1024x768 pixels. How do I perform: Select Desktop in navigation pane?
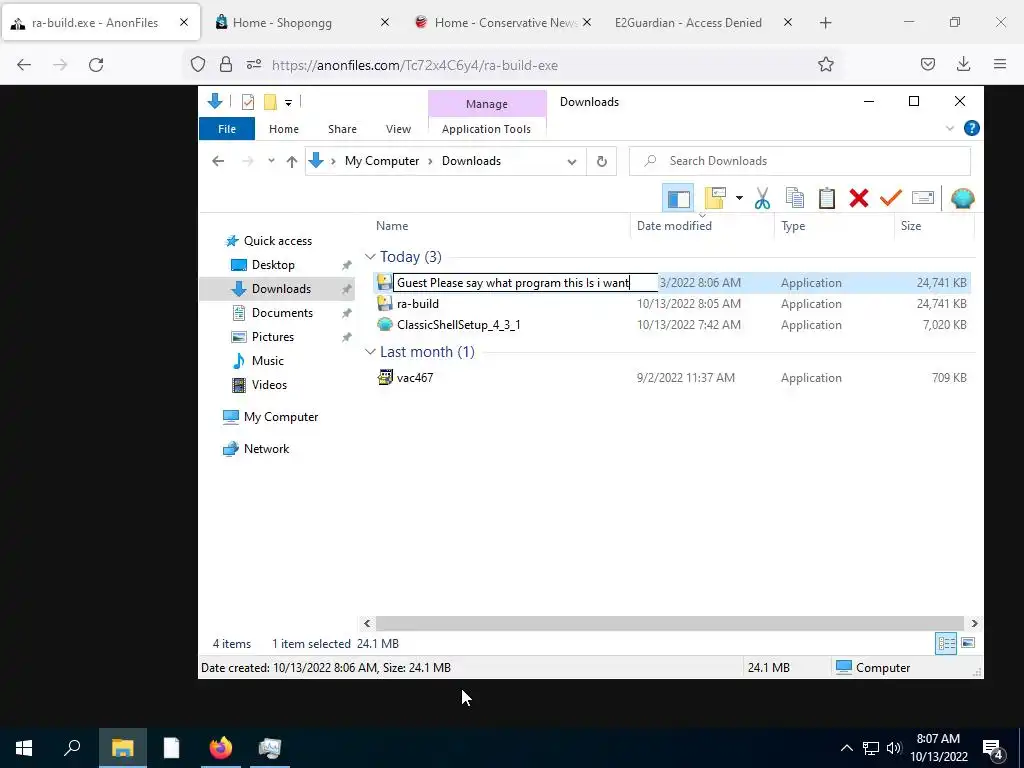tap(273, 264)
